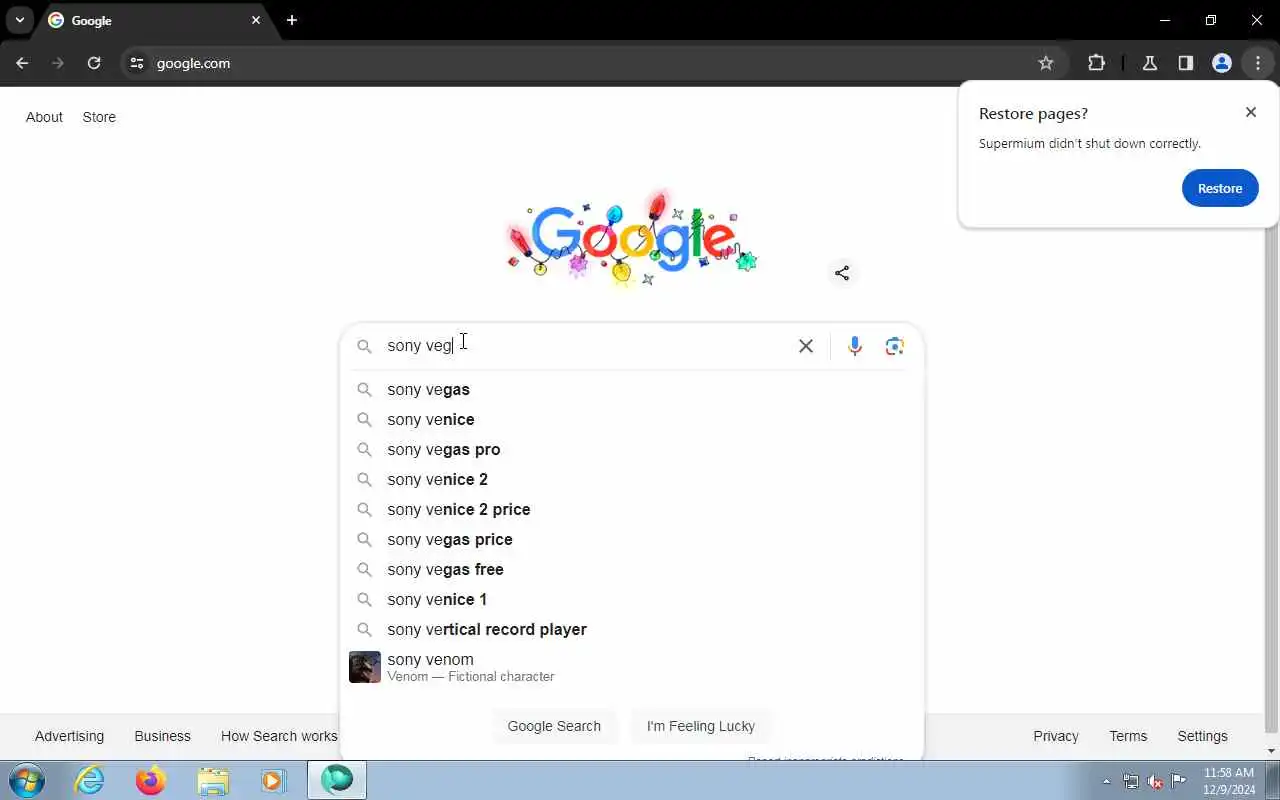Screen dimensions: 1280x800
Task: Search by image with Lens camera
Action: pyautogui.click(x=895, y=346)
